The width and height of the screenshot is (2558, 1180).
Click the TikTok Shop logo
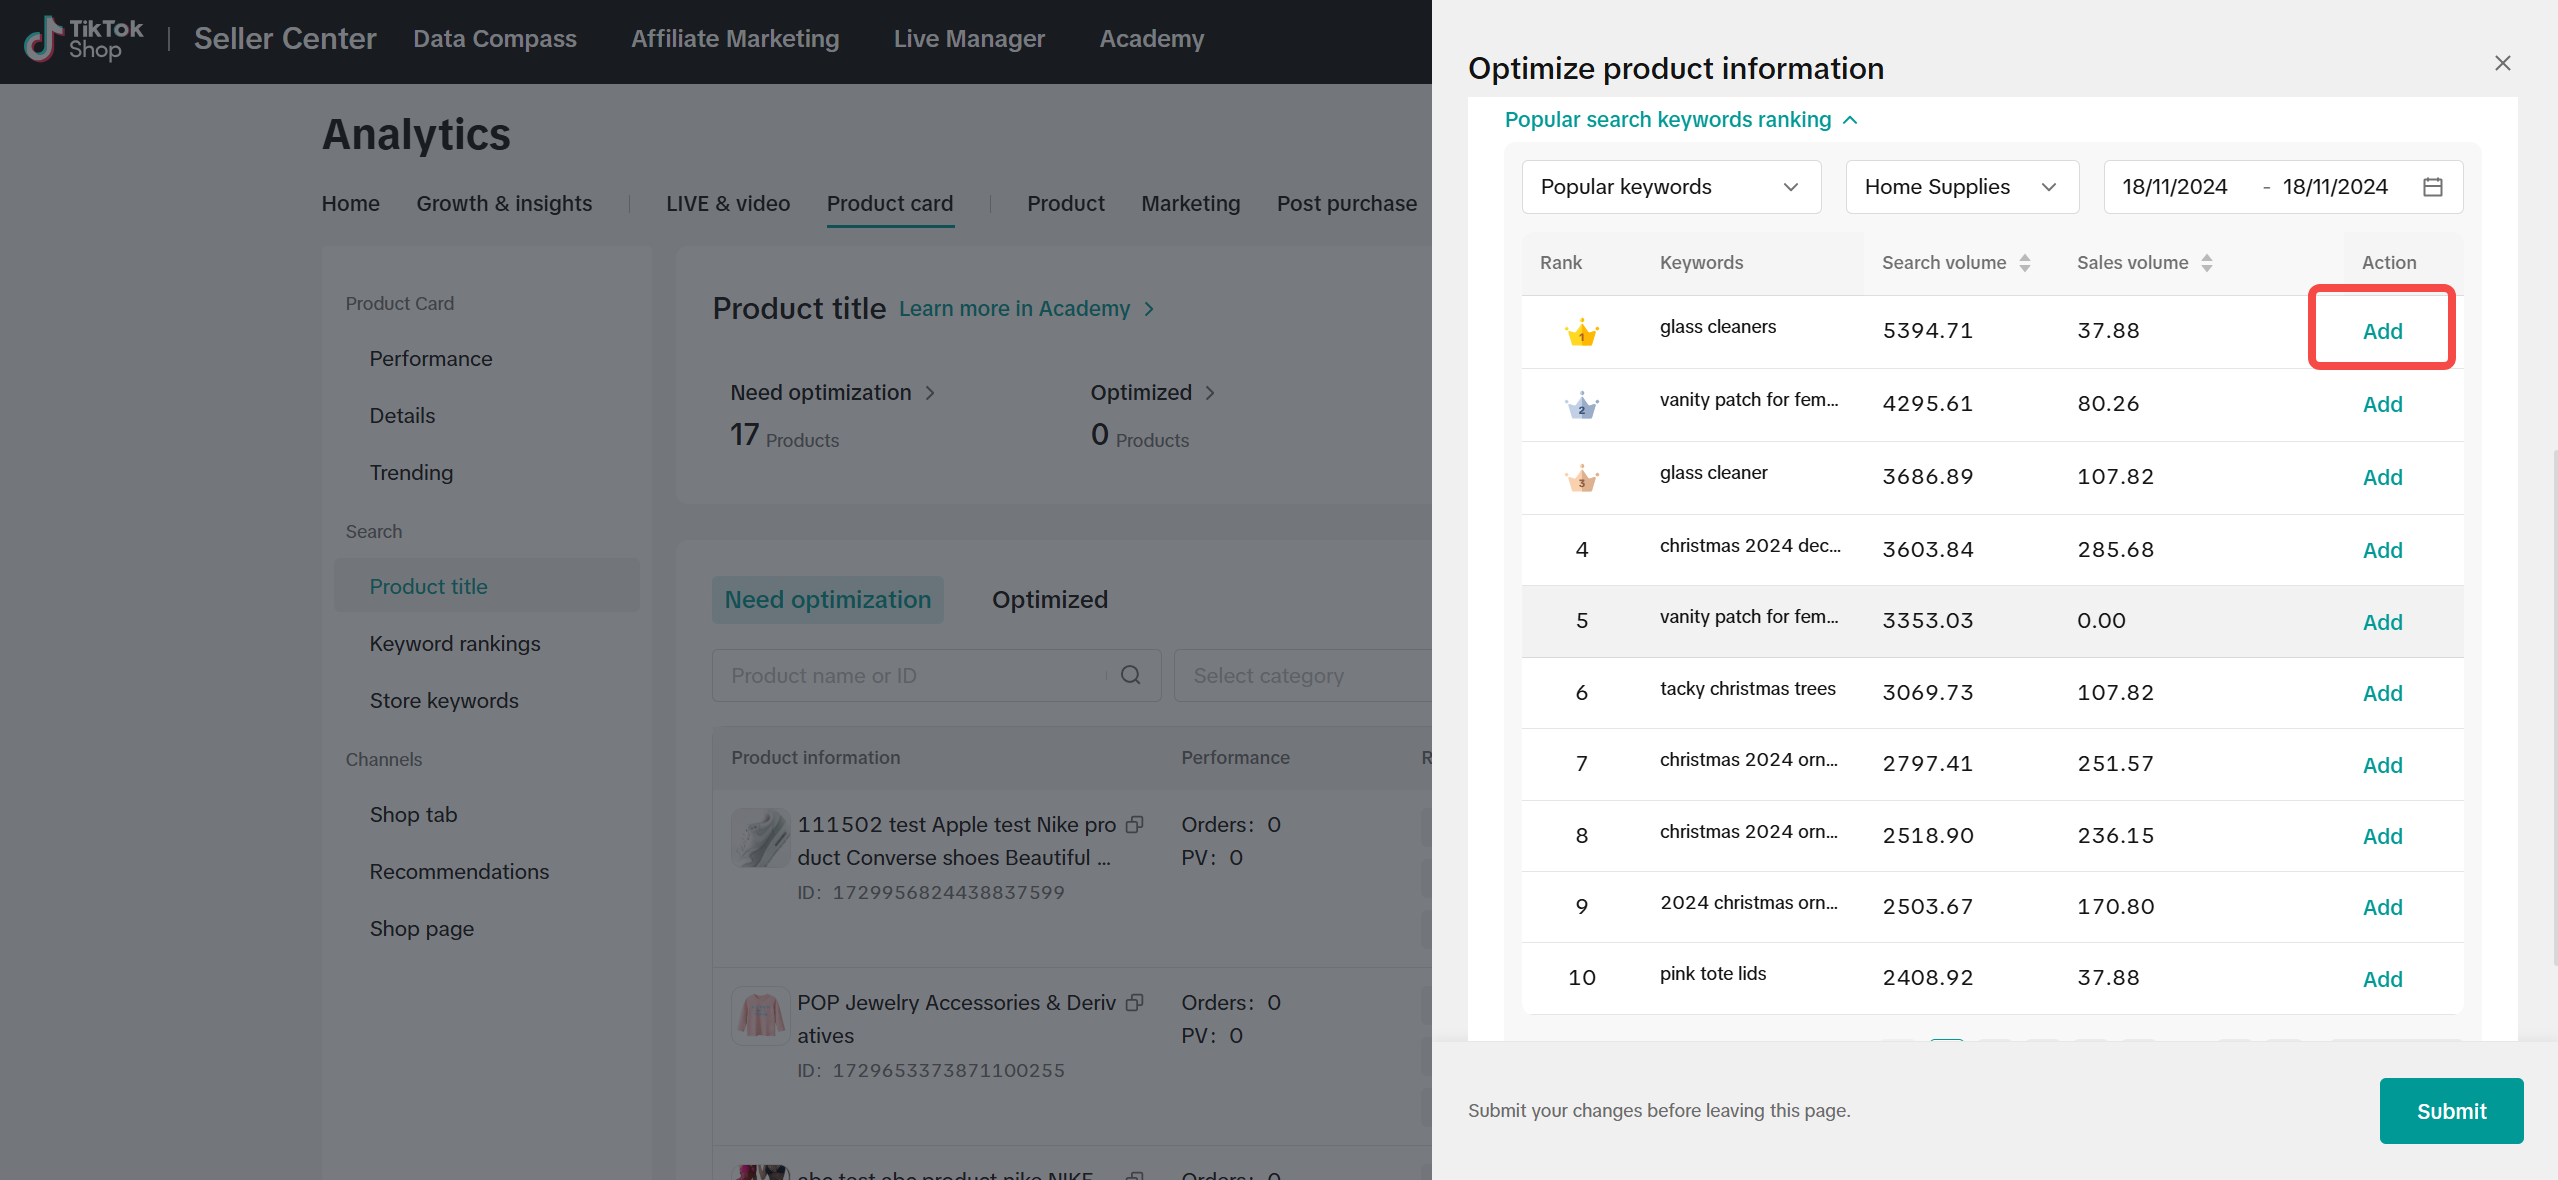[84, 39]
